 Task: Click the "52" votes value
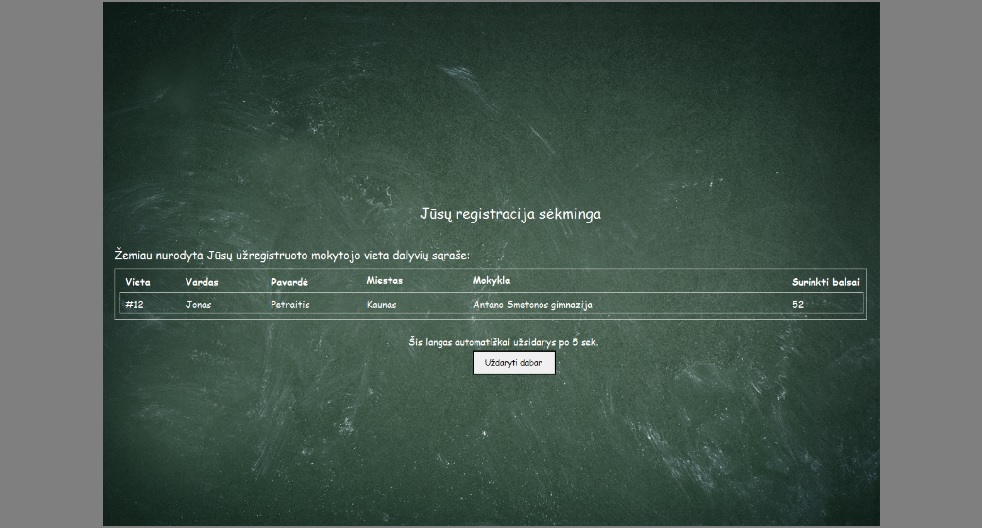click(798, 304)
